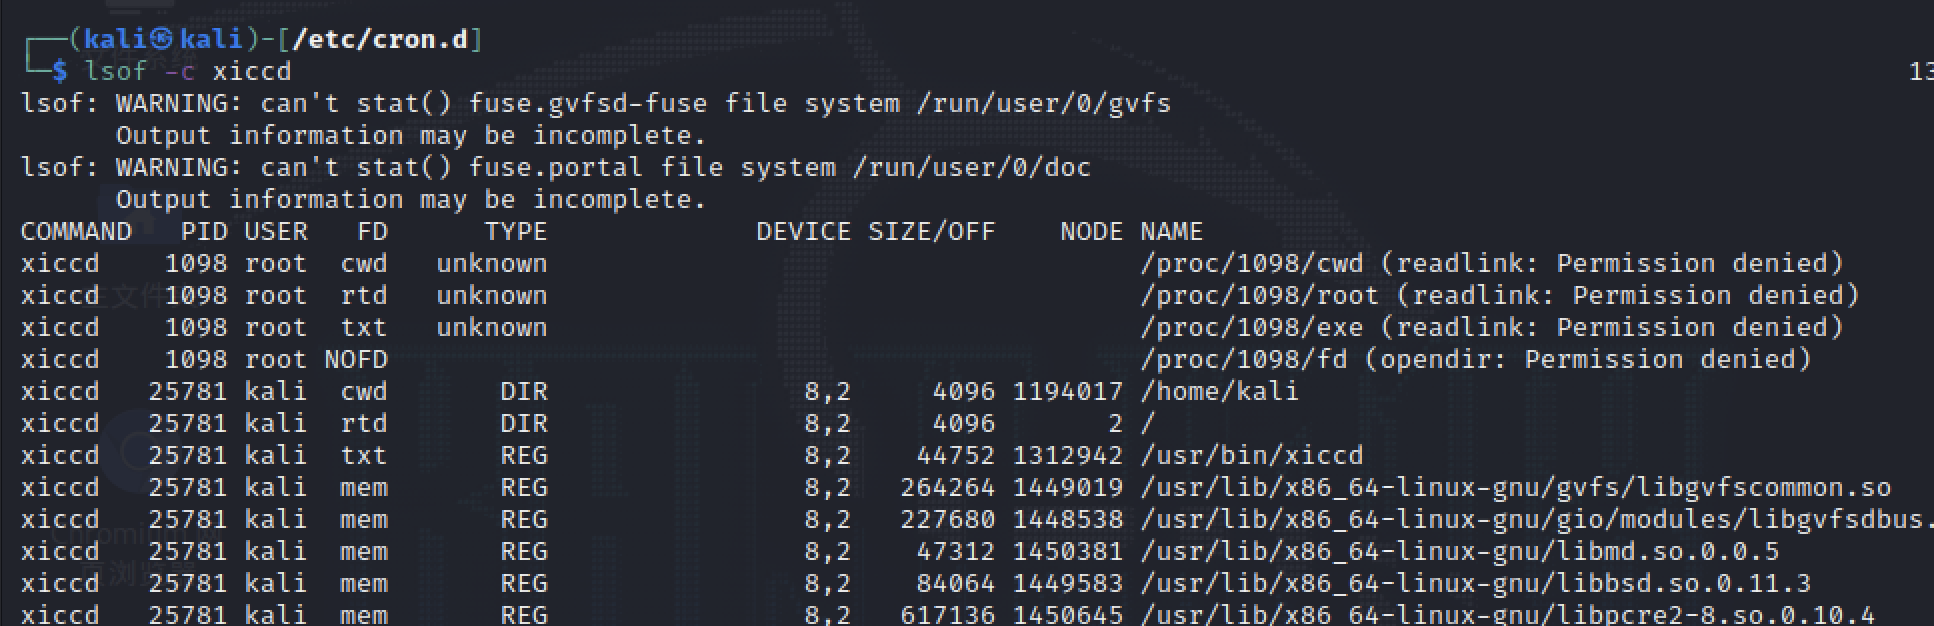Click the /usr/bin/xiccd executable path
The height and width of the screenshot is (626, 1934).
[1251, 455]
